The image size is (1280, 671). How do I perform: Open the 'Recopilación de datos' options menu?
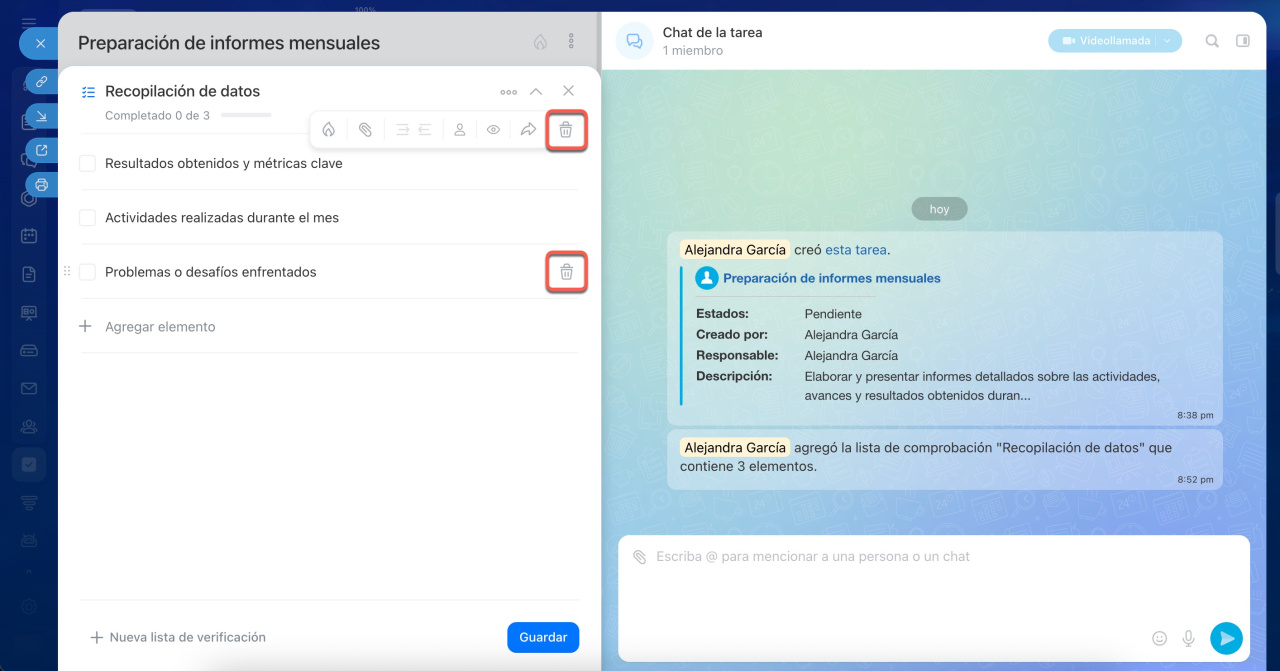(508, 92)
